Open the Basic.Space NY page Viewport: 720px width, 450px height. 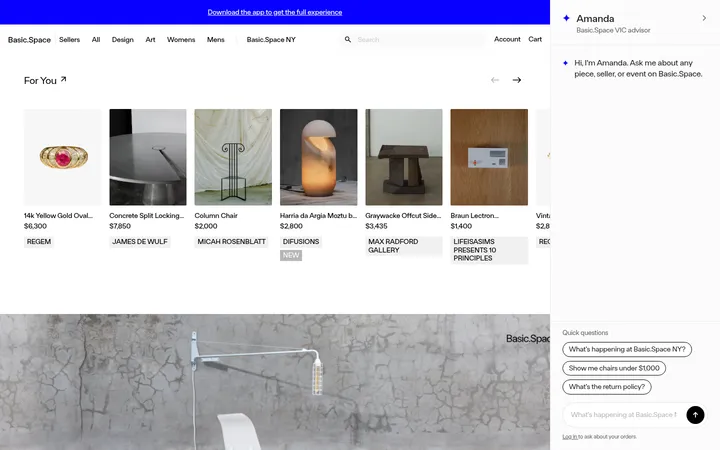[271, 39]
